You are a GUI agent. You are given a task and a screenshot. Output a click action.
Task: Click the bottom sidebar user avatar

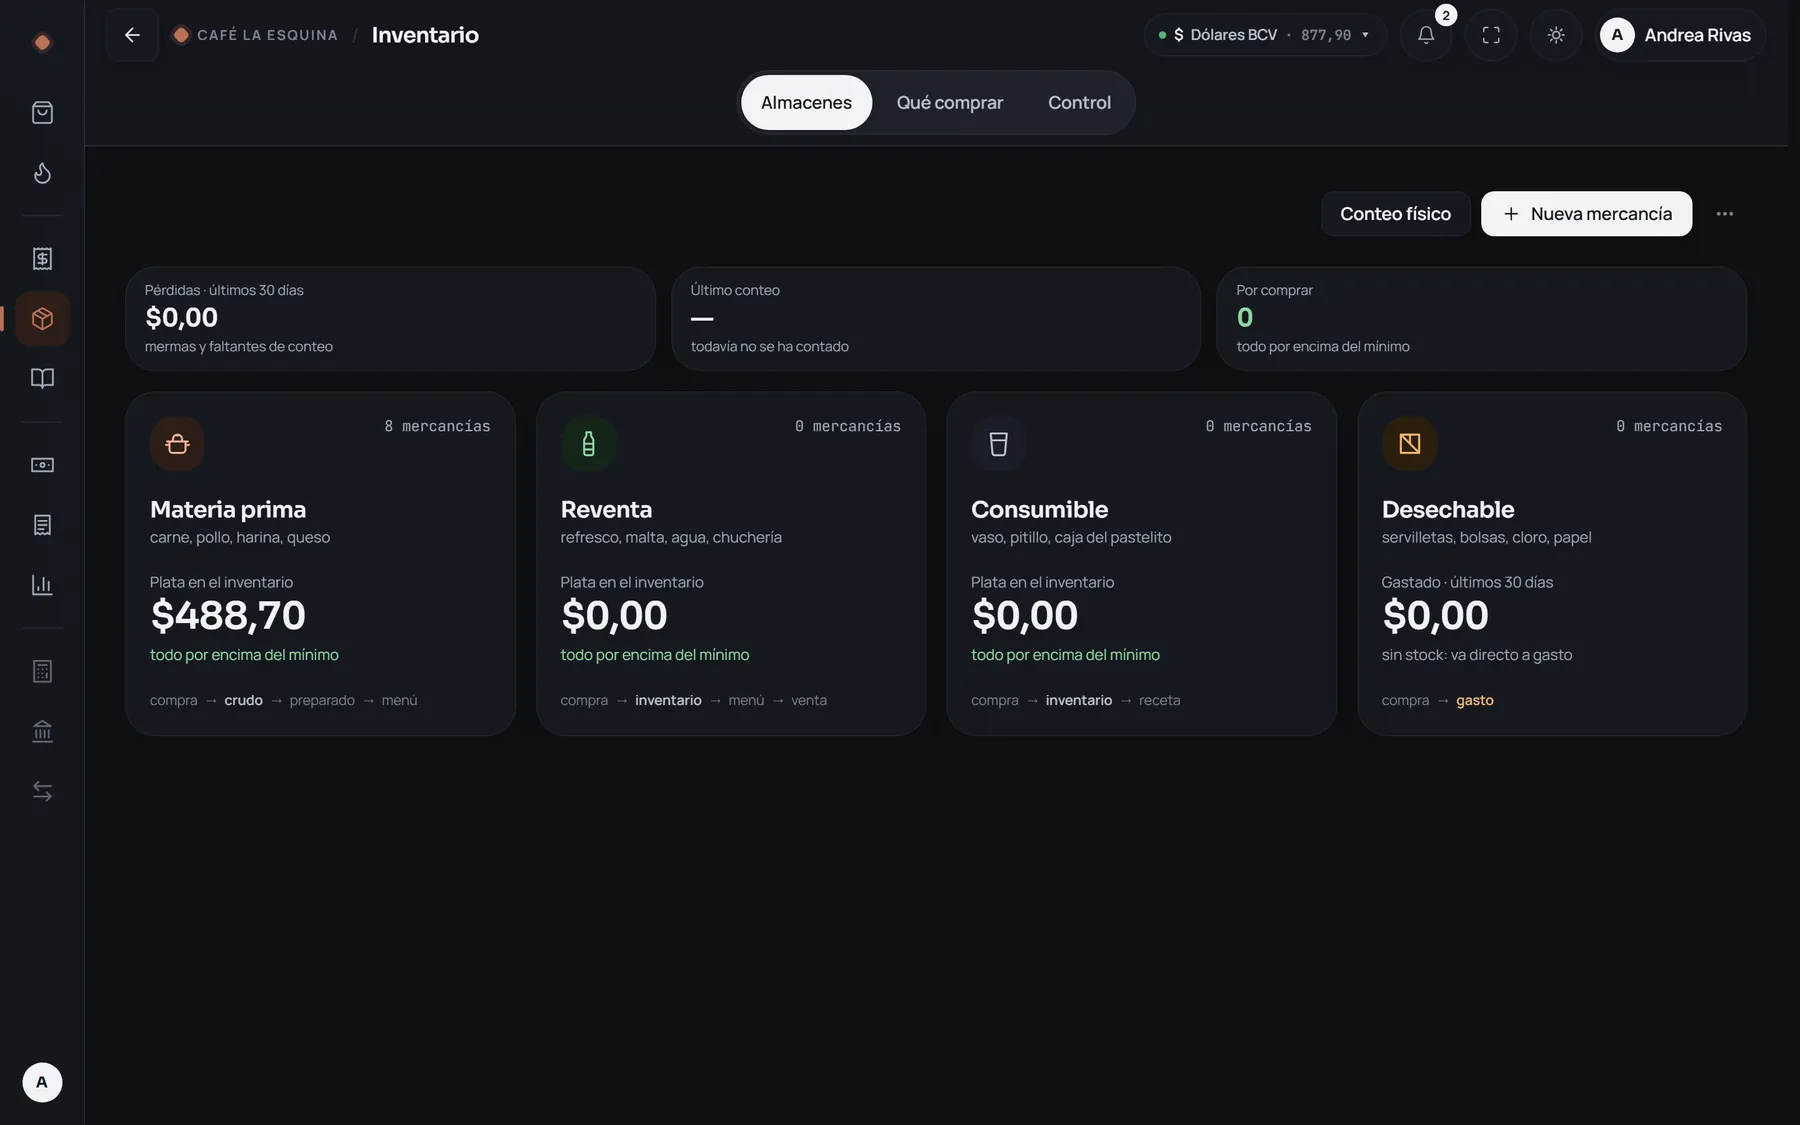(x=42, y=1082)
